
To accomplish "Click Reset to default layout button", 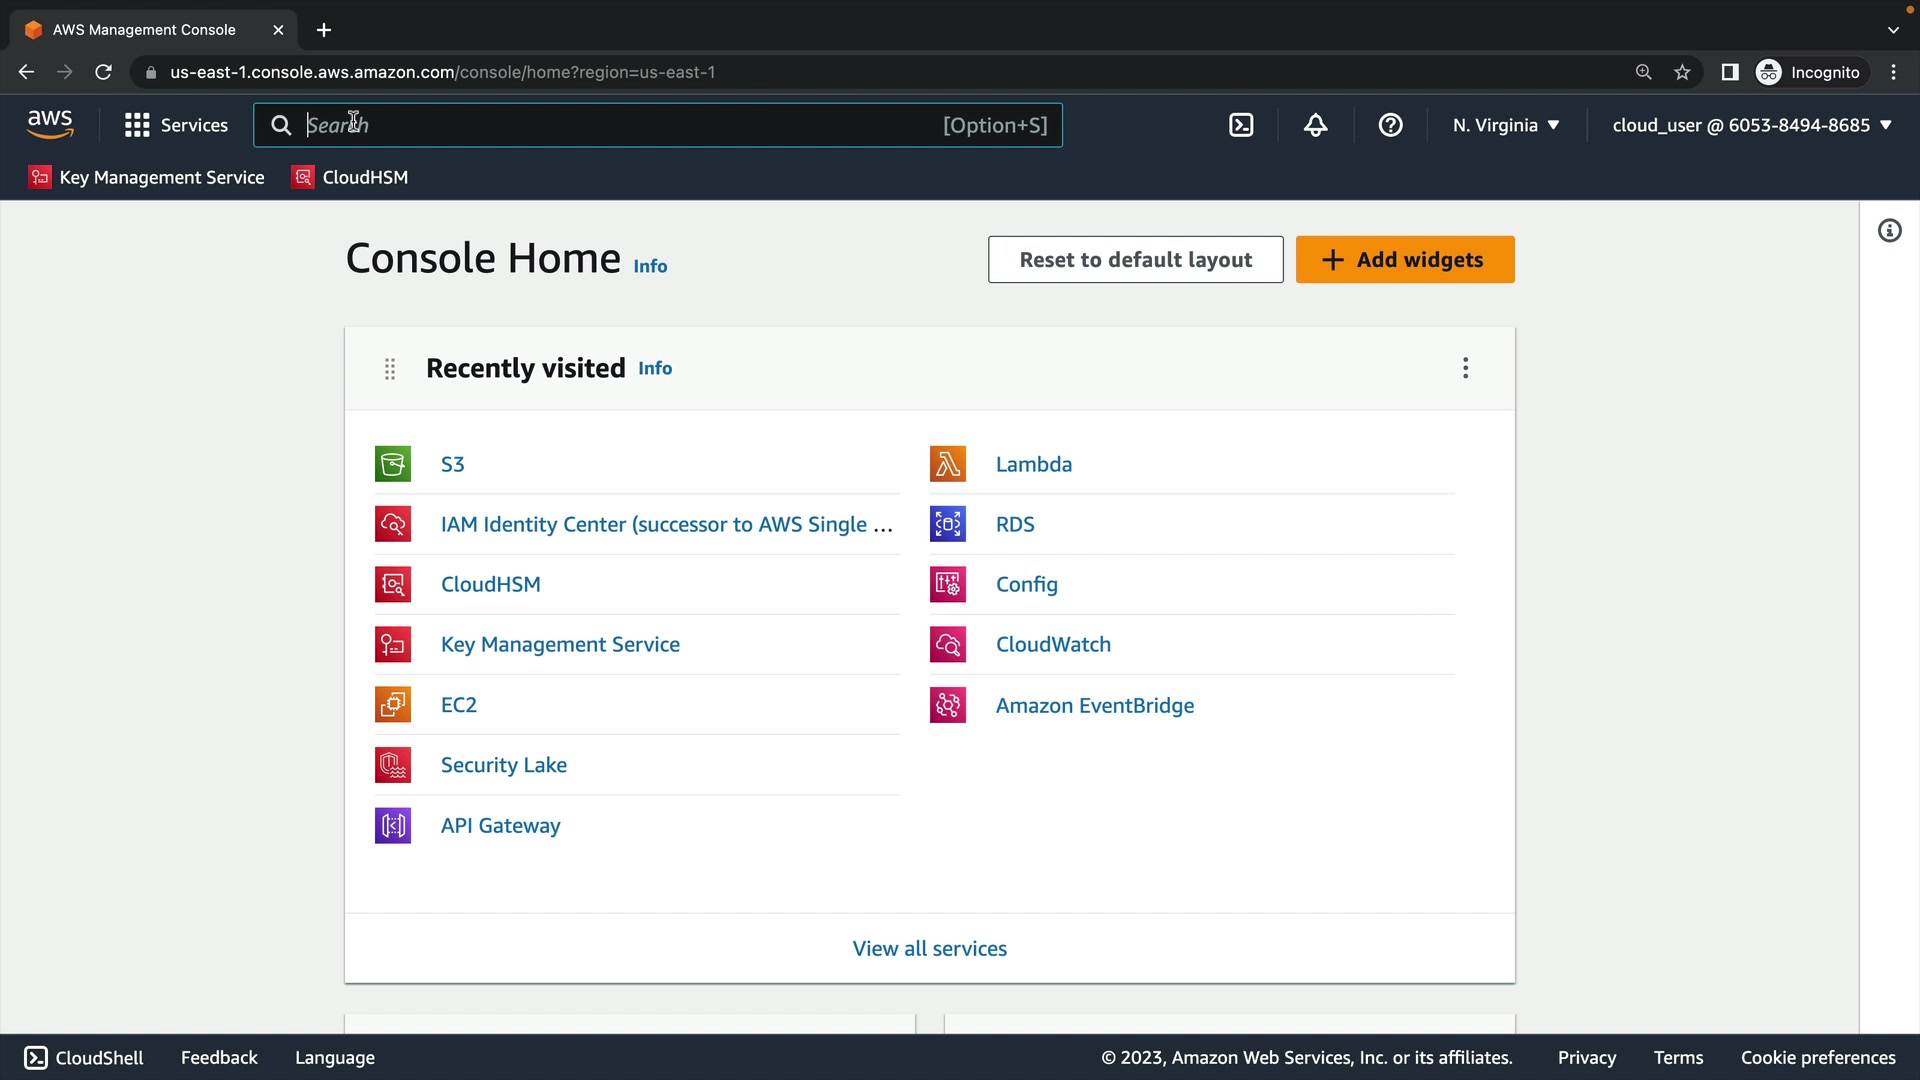I will tap(1135, 260).
